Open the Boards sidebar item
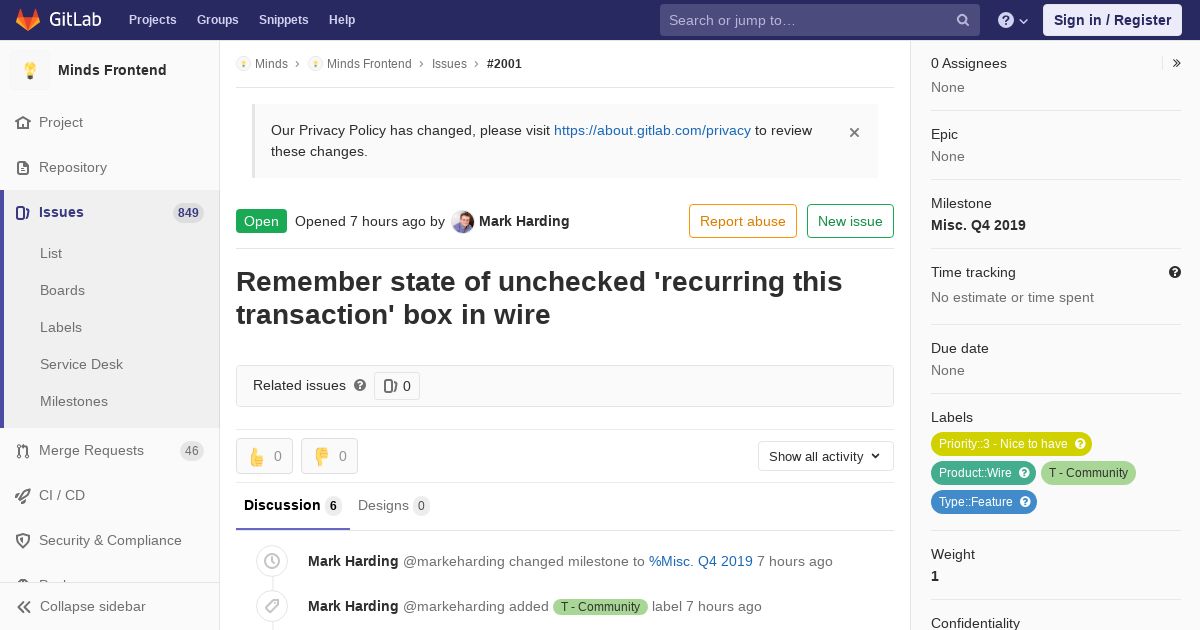The image size is (1200, 630). [x=62, y=291]
